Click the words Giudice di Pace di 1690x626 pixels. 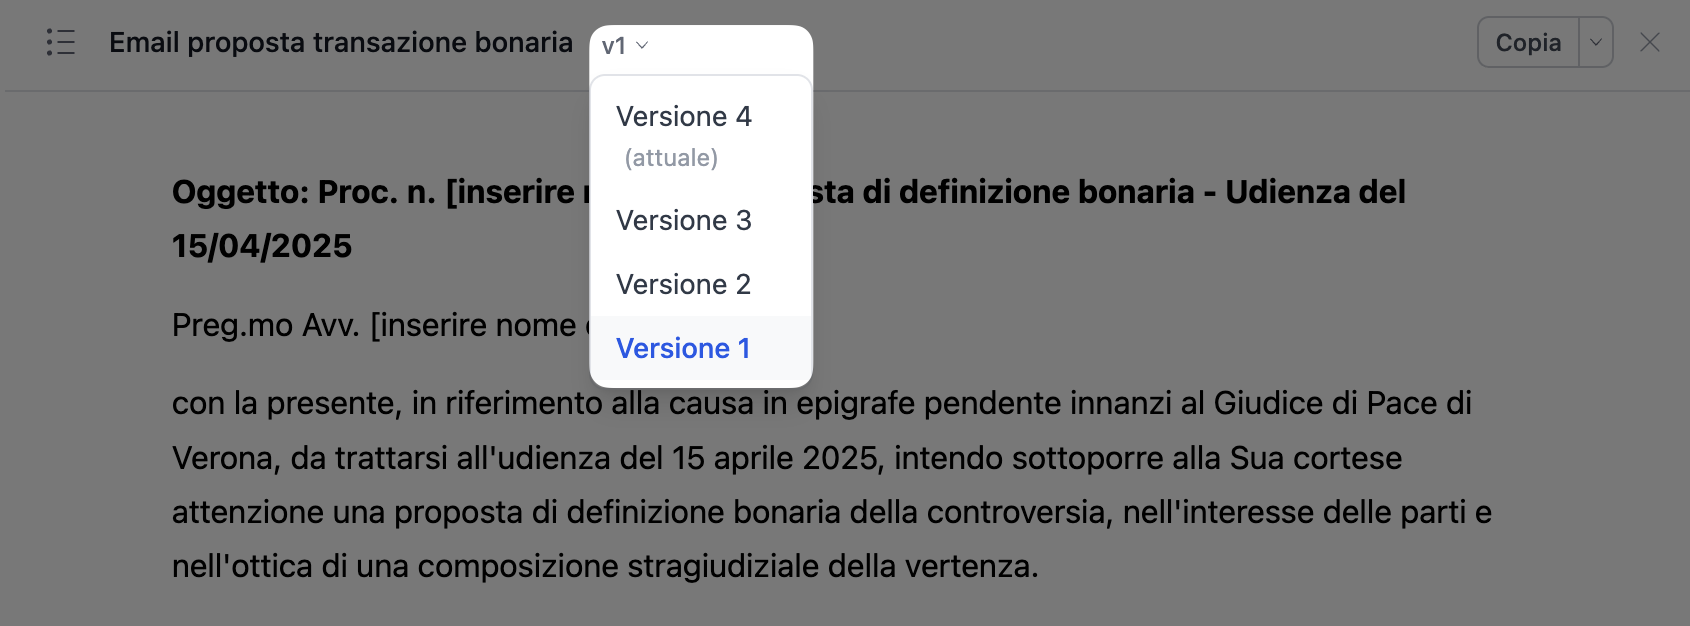pyautogui.click(x=1343, y=403)
